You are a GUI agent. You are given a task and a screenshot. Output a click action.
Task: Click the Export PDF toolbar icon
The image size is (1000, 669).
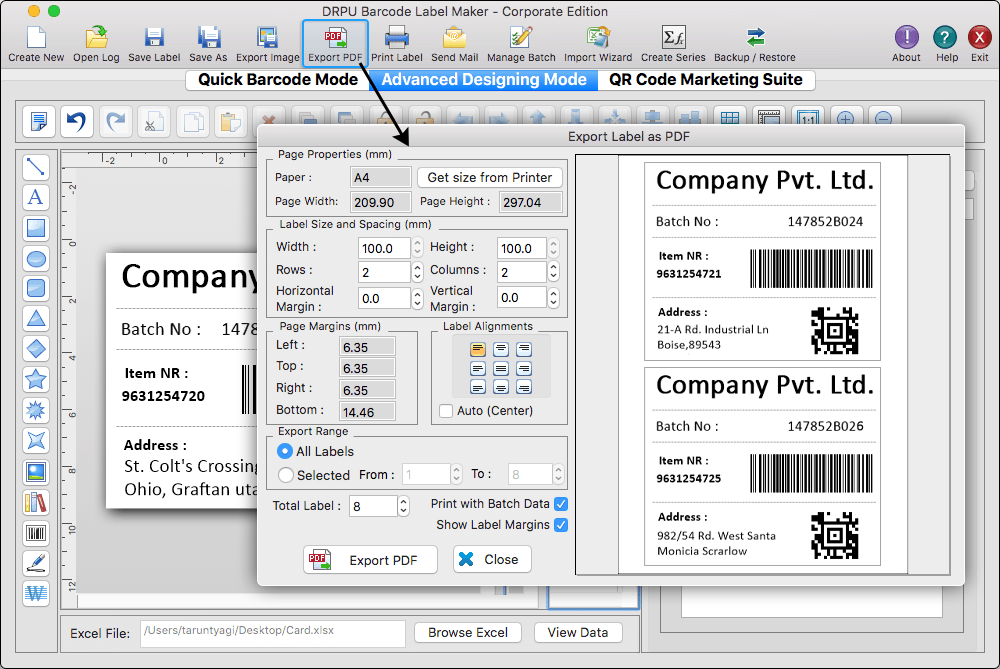[335, 43]
